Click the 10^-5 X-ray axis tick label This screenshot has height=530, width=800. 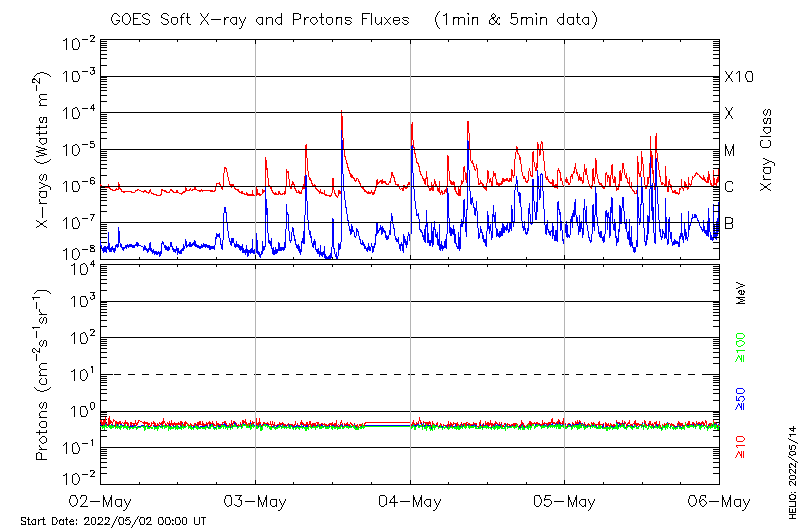click(x=79, y=149)
